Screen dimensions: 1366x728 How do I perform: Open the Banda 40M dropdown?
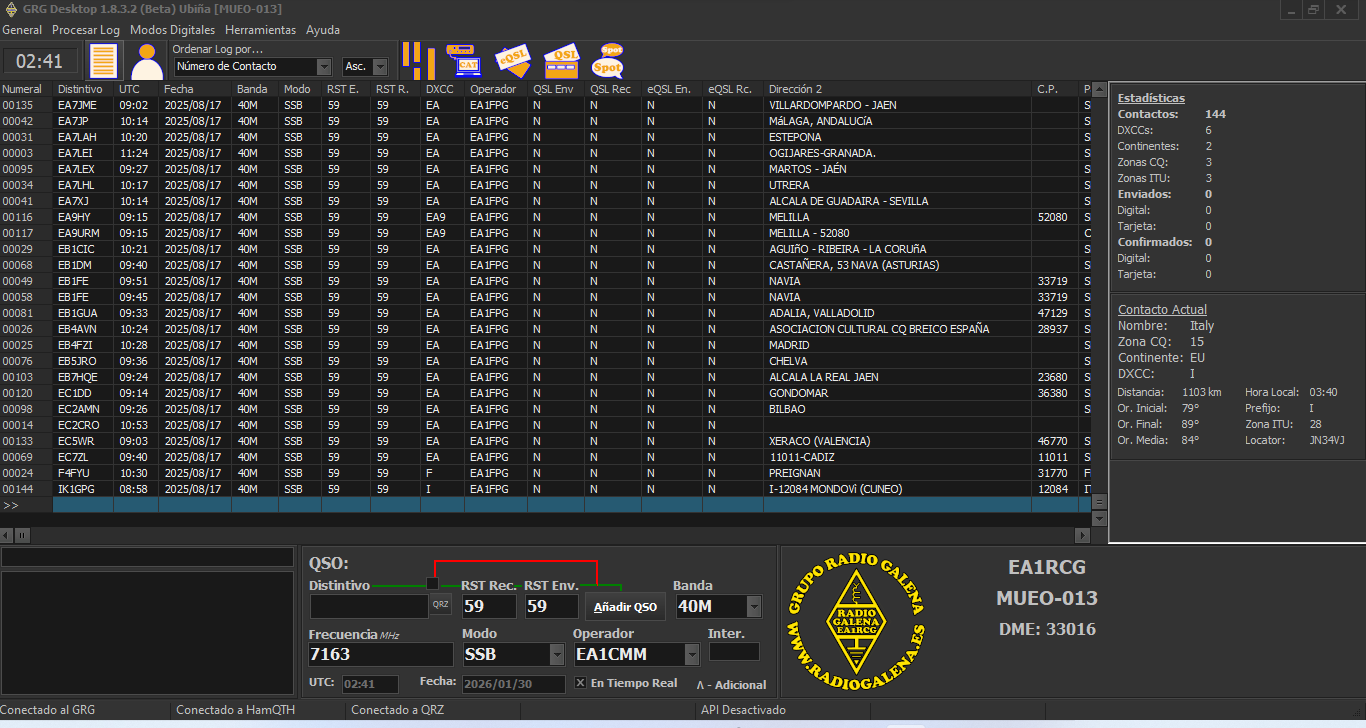pyautogui.click(x=753, y=607)
